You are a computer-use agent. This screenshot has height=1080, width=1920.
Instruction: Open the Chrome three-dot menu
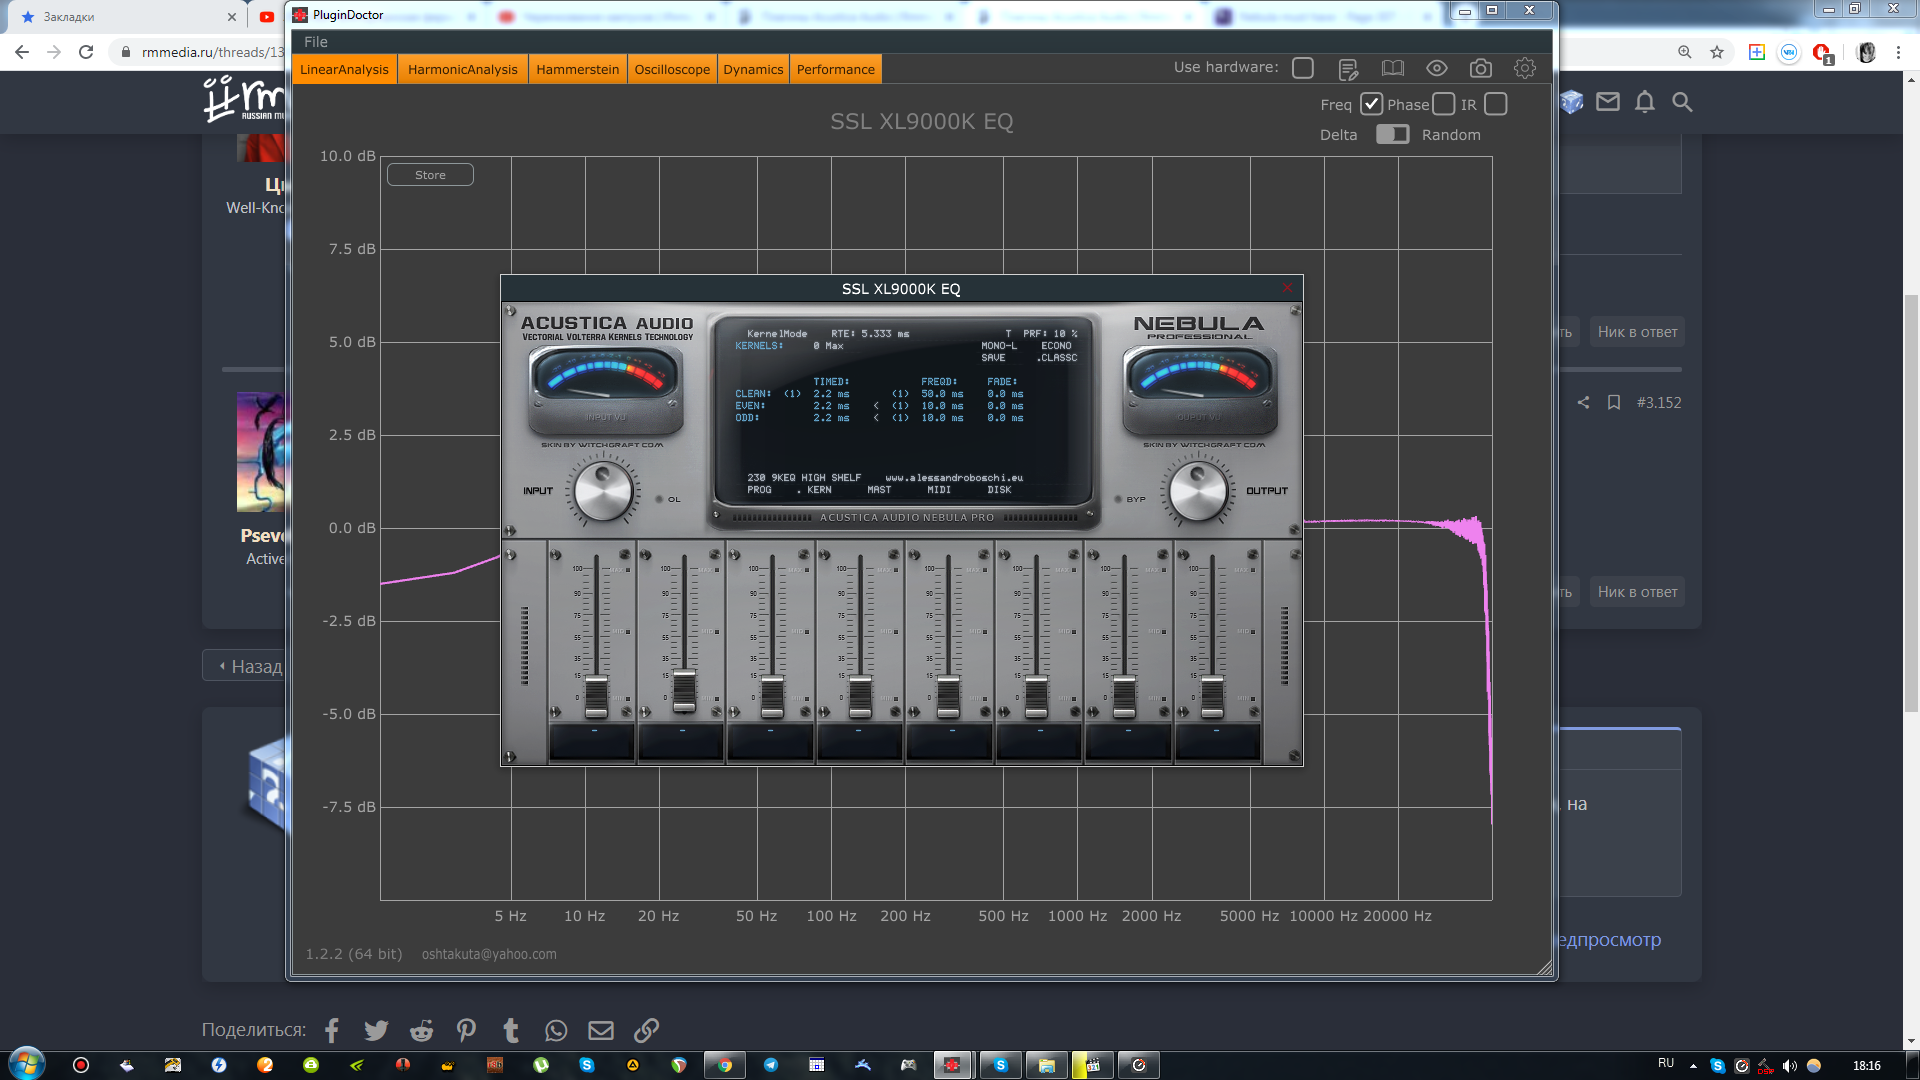point(1898,52)
